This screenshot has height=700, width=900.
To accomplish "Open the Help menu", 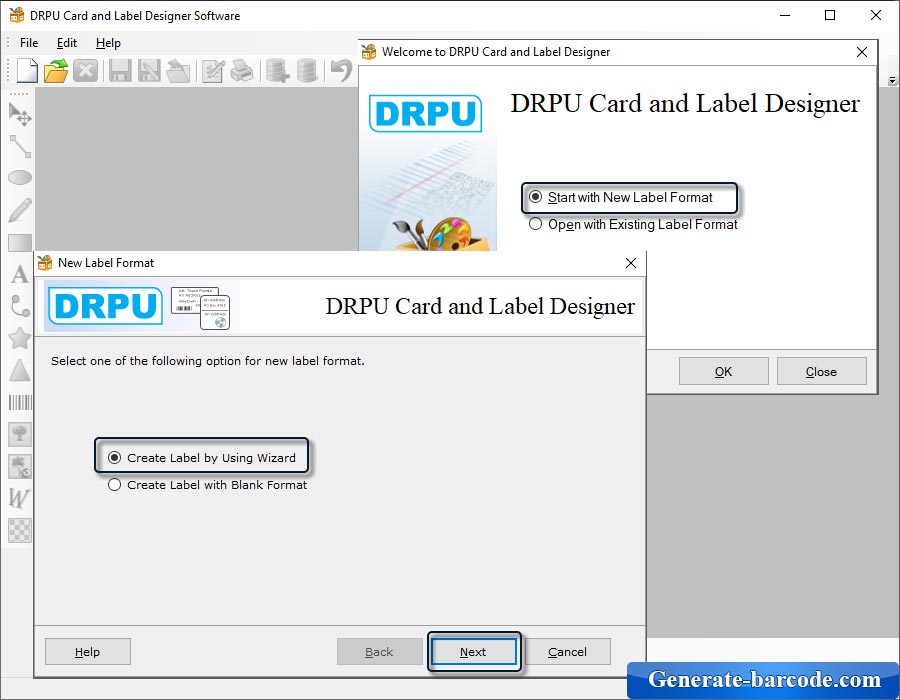I will tap(108, 43).
